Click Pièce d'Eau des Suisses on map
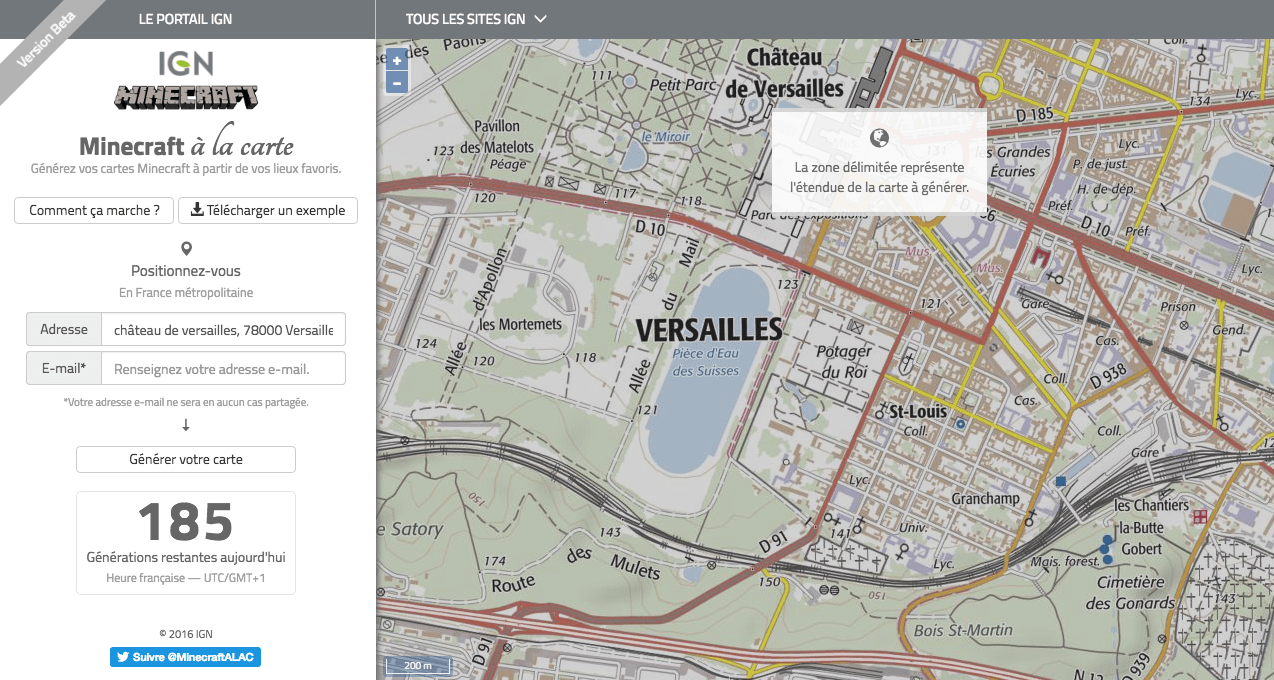This screenshot has height=680, width=1274. 706,362
